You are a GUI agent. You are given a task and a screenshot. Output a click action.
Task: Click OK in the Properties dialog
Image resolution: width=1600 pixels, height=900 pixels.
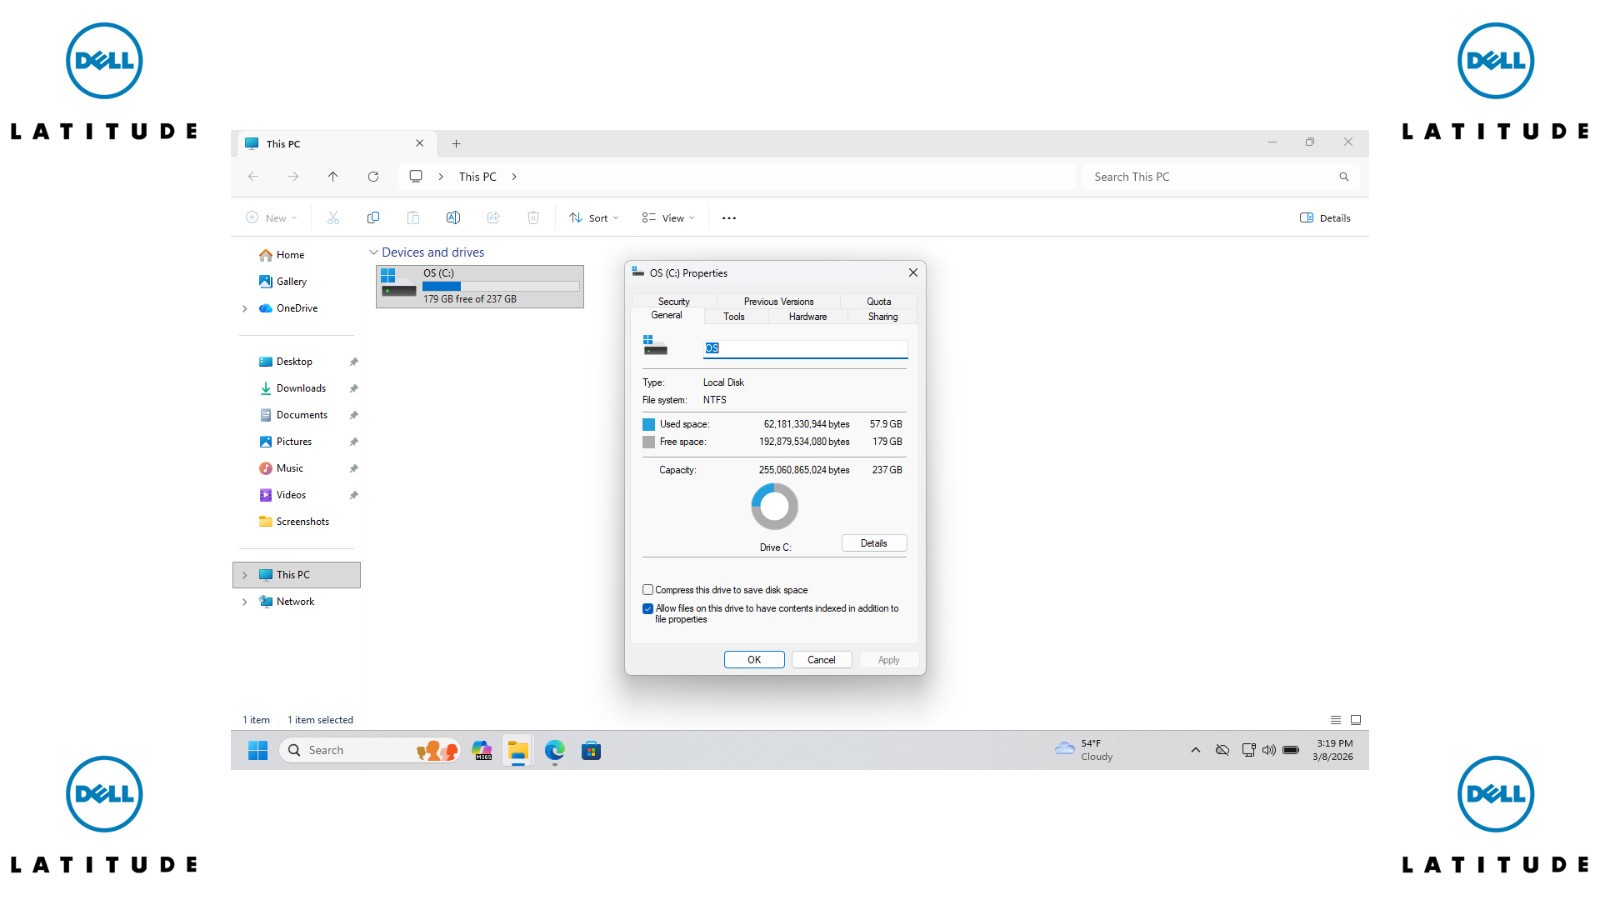coord(754,660)
